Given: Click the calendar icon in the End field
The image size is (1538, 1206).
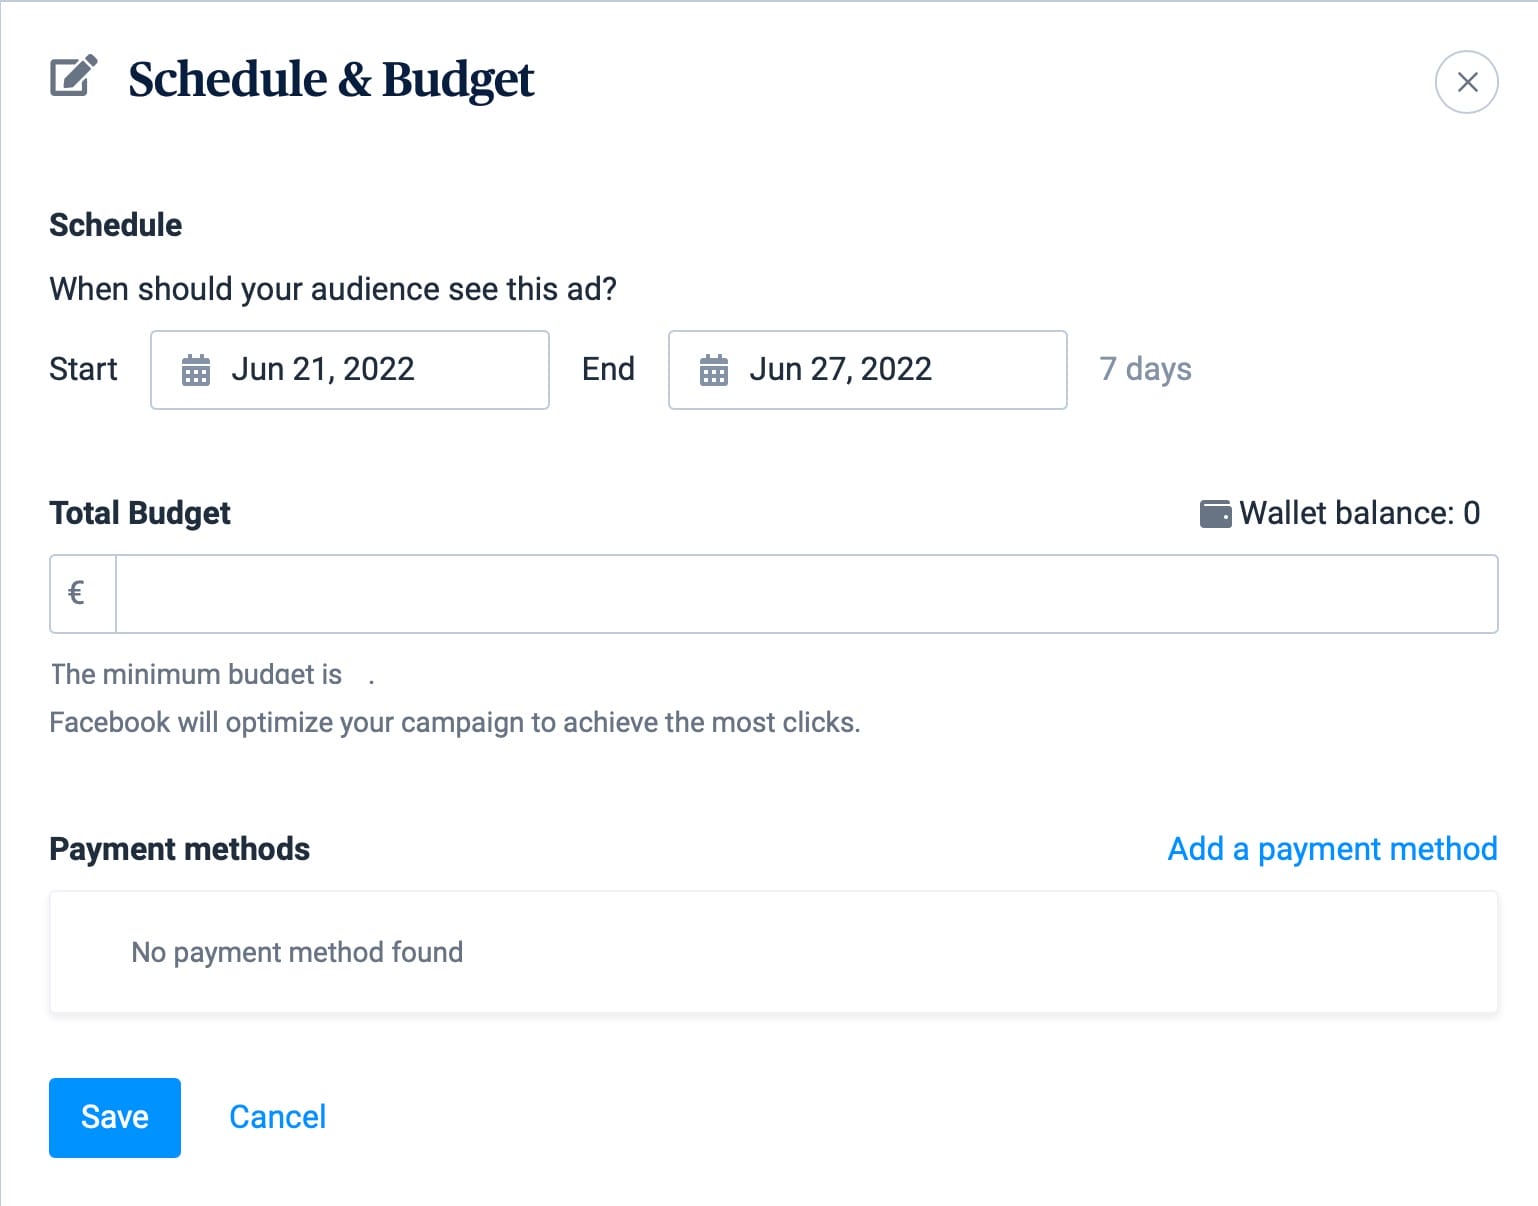Looking at the screenshot, I should tap(714, 370).
